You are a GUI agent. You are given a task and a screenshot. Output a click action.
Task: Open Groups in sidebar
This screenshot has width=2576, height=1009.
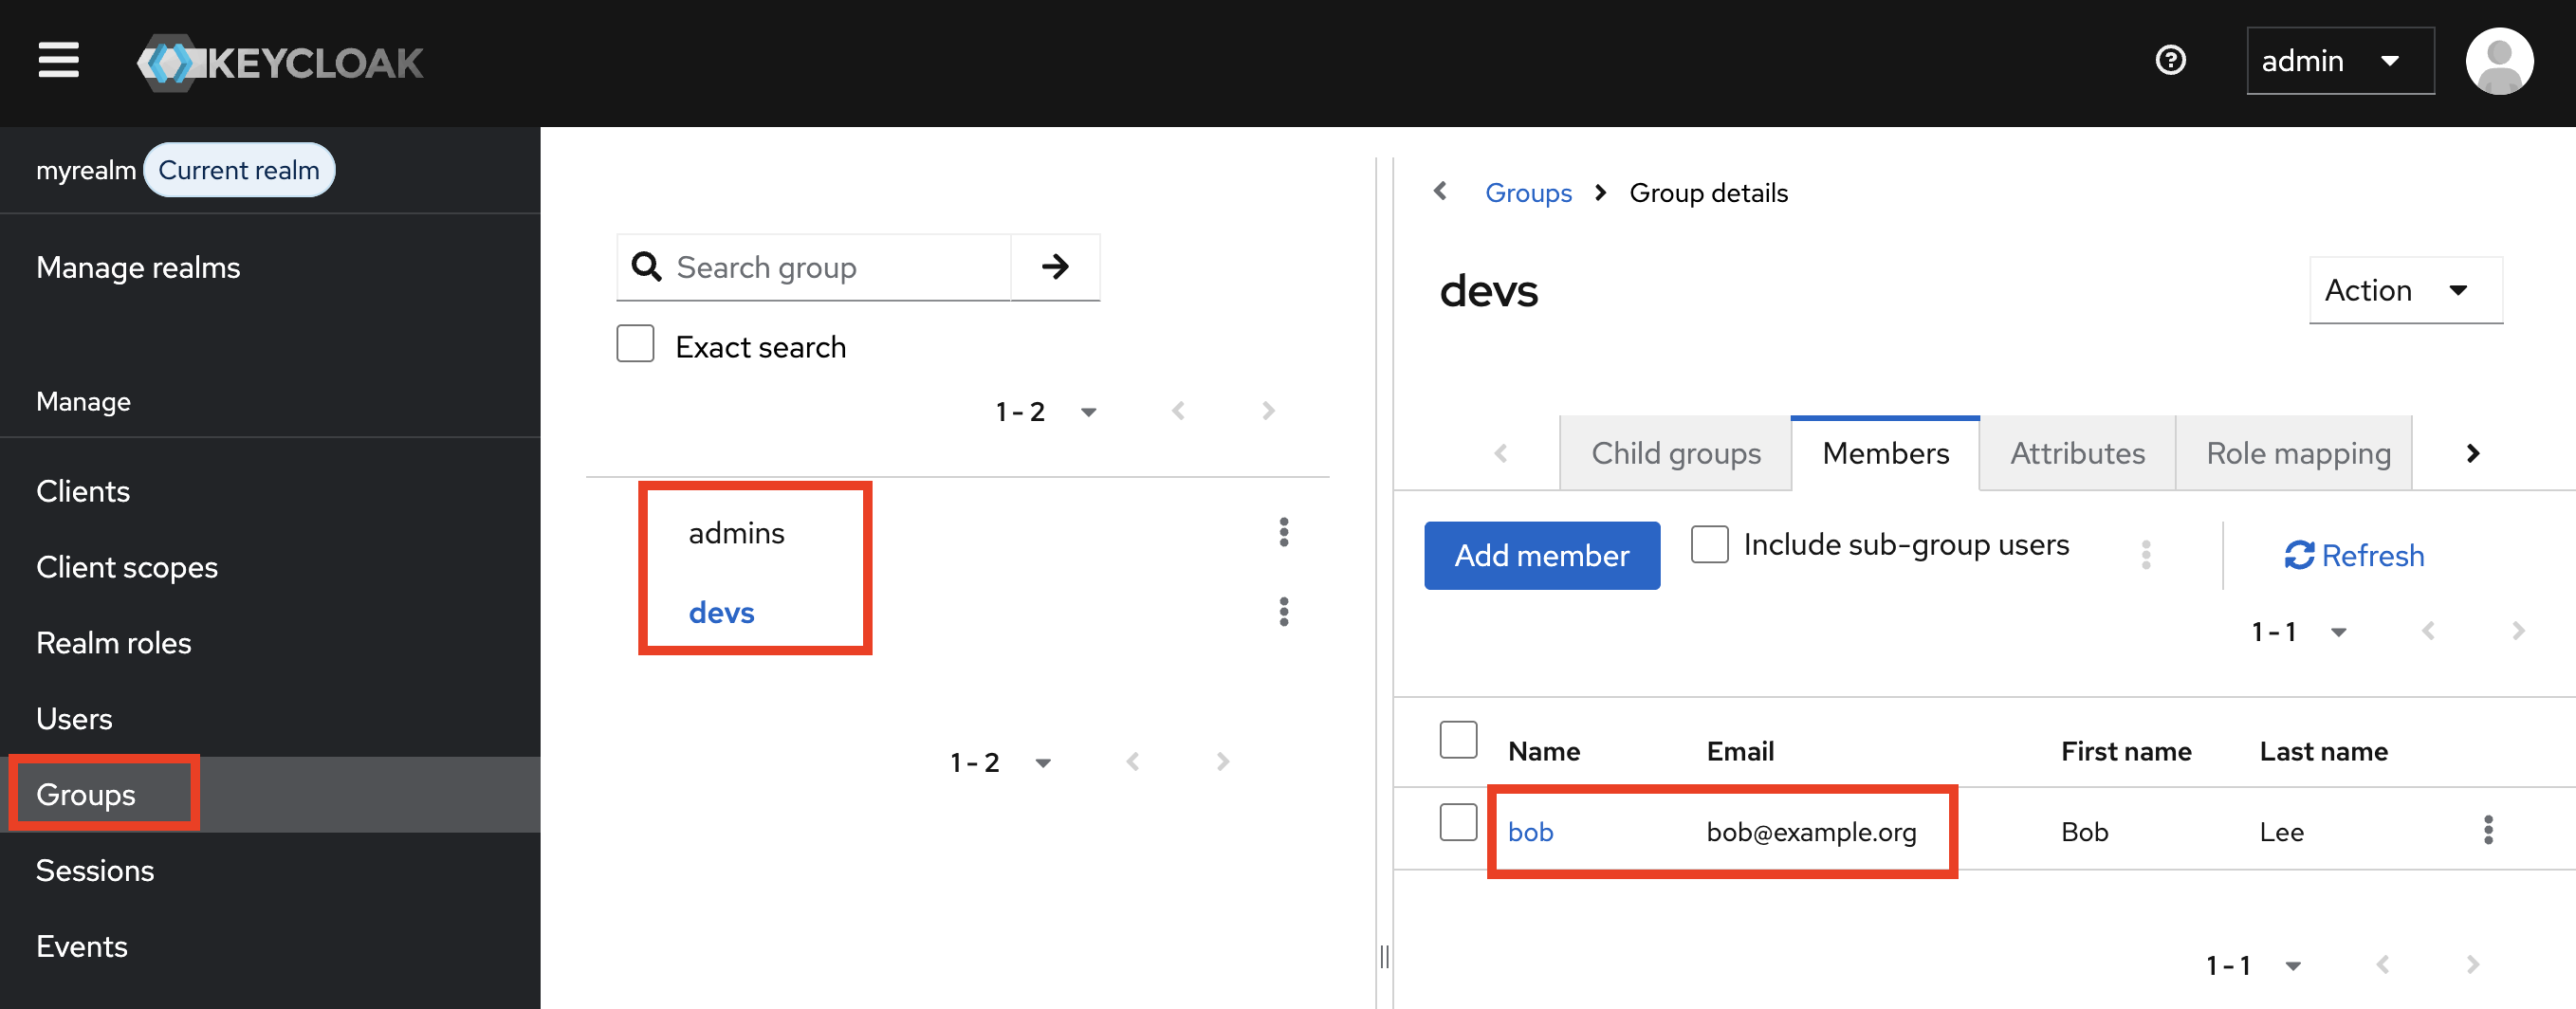point(270,794)
